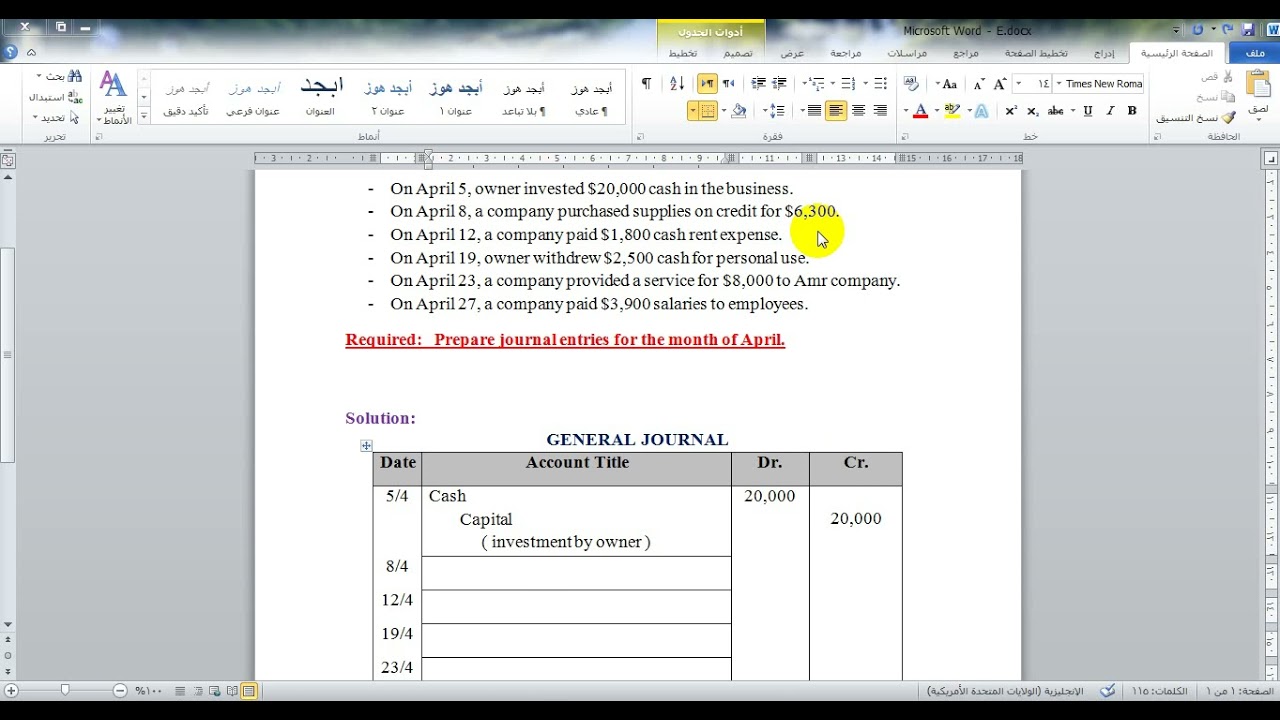Apply Normal (عادي) style
This screenshot has width=1280, height=720.
(591, 98)
